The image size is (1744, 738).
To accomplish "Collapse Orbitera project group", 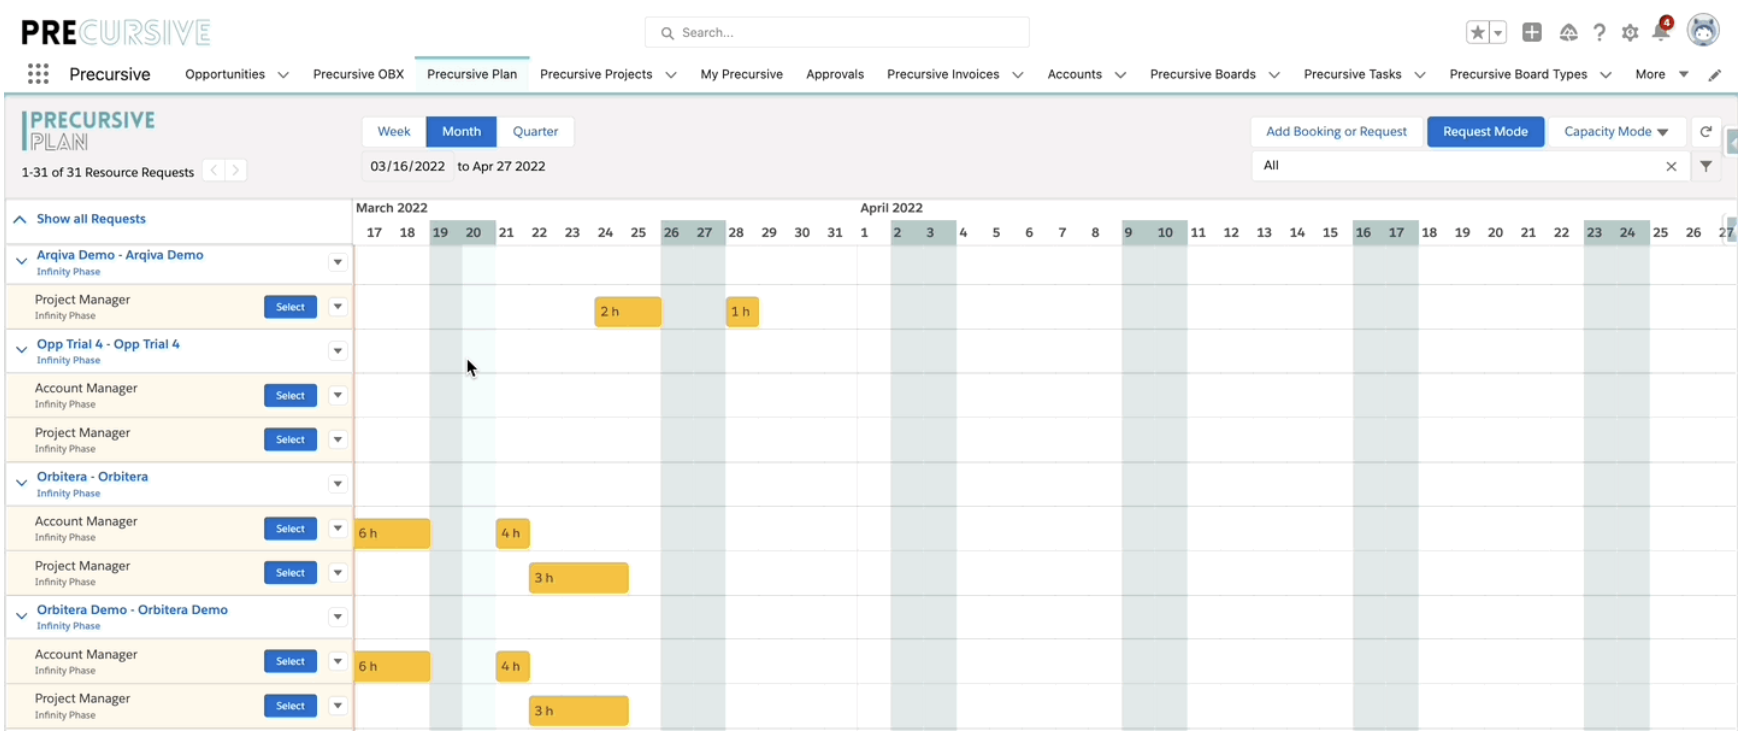I will [21, 484].
